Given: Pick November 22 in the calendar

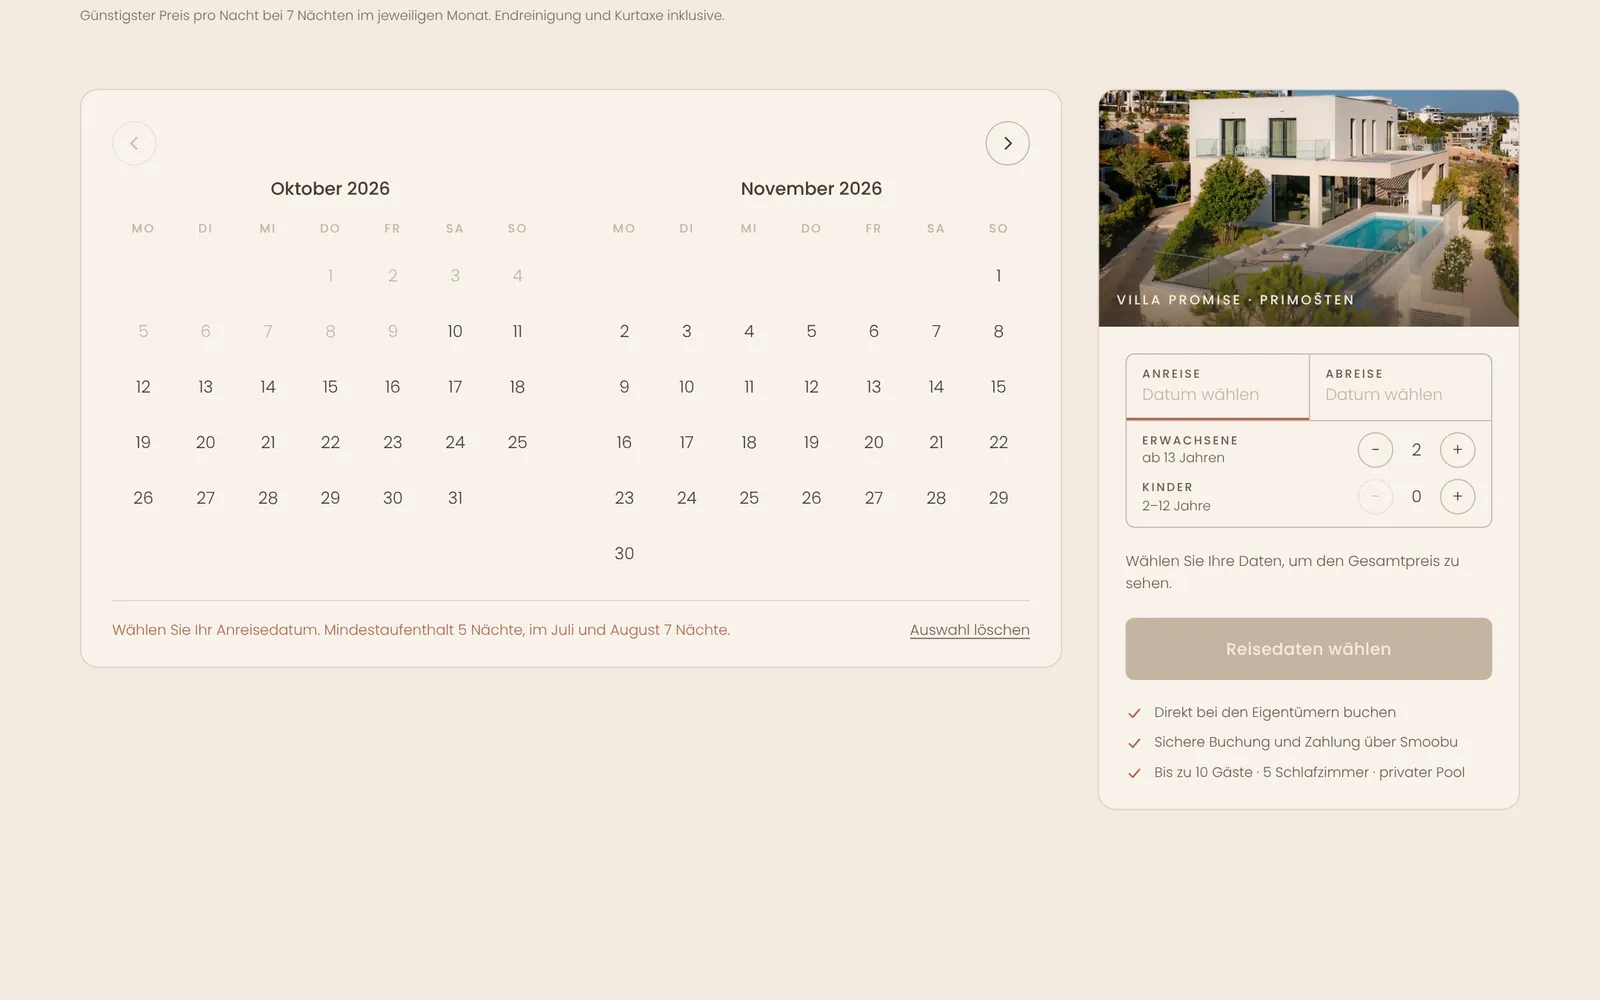Looking at the screenshot, I should (x=998, y=442).
